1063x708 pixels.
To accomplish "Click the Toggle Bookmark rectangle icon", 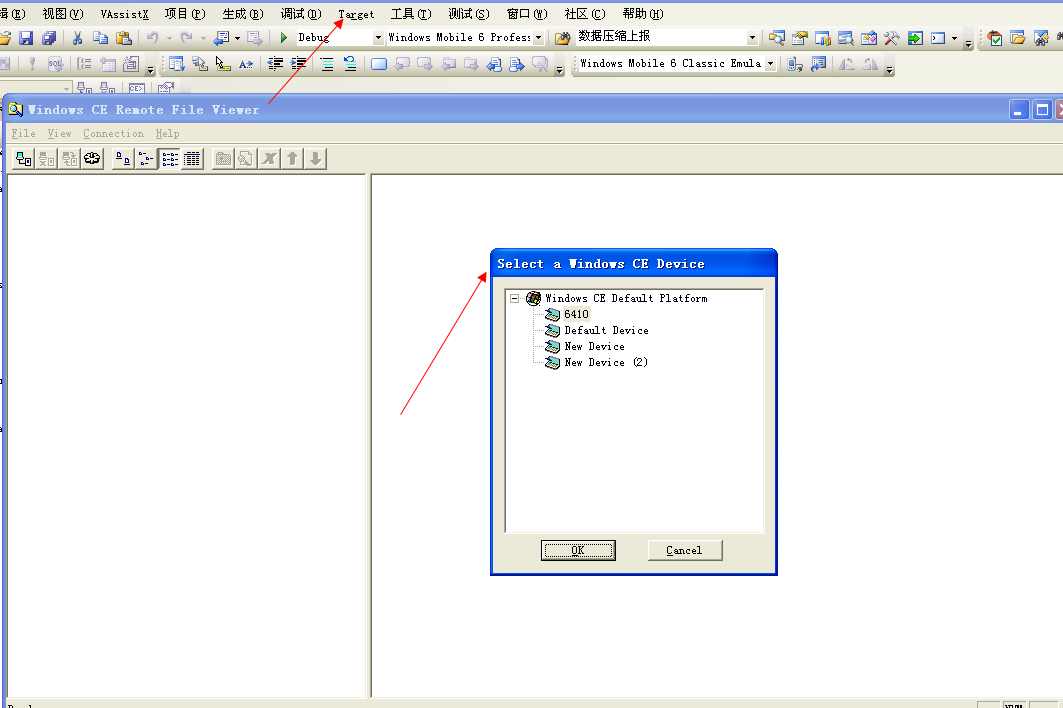I will (x=379, y=64).
